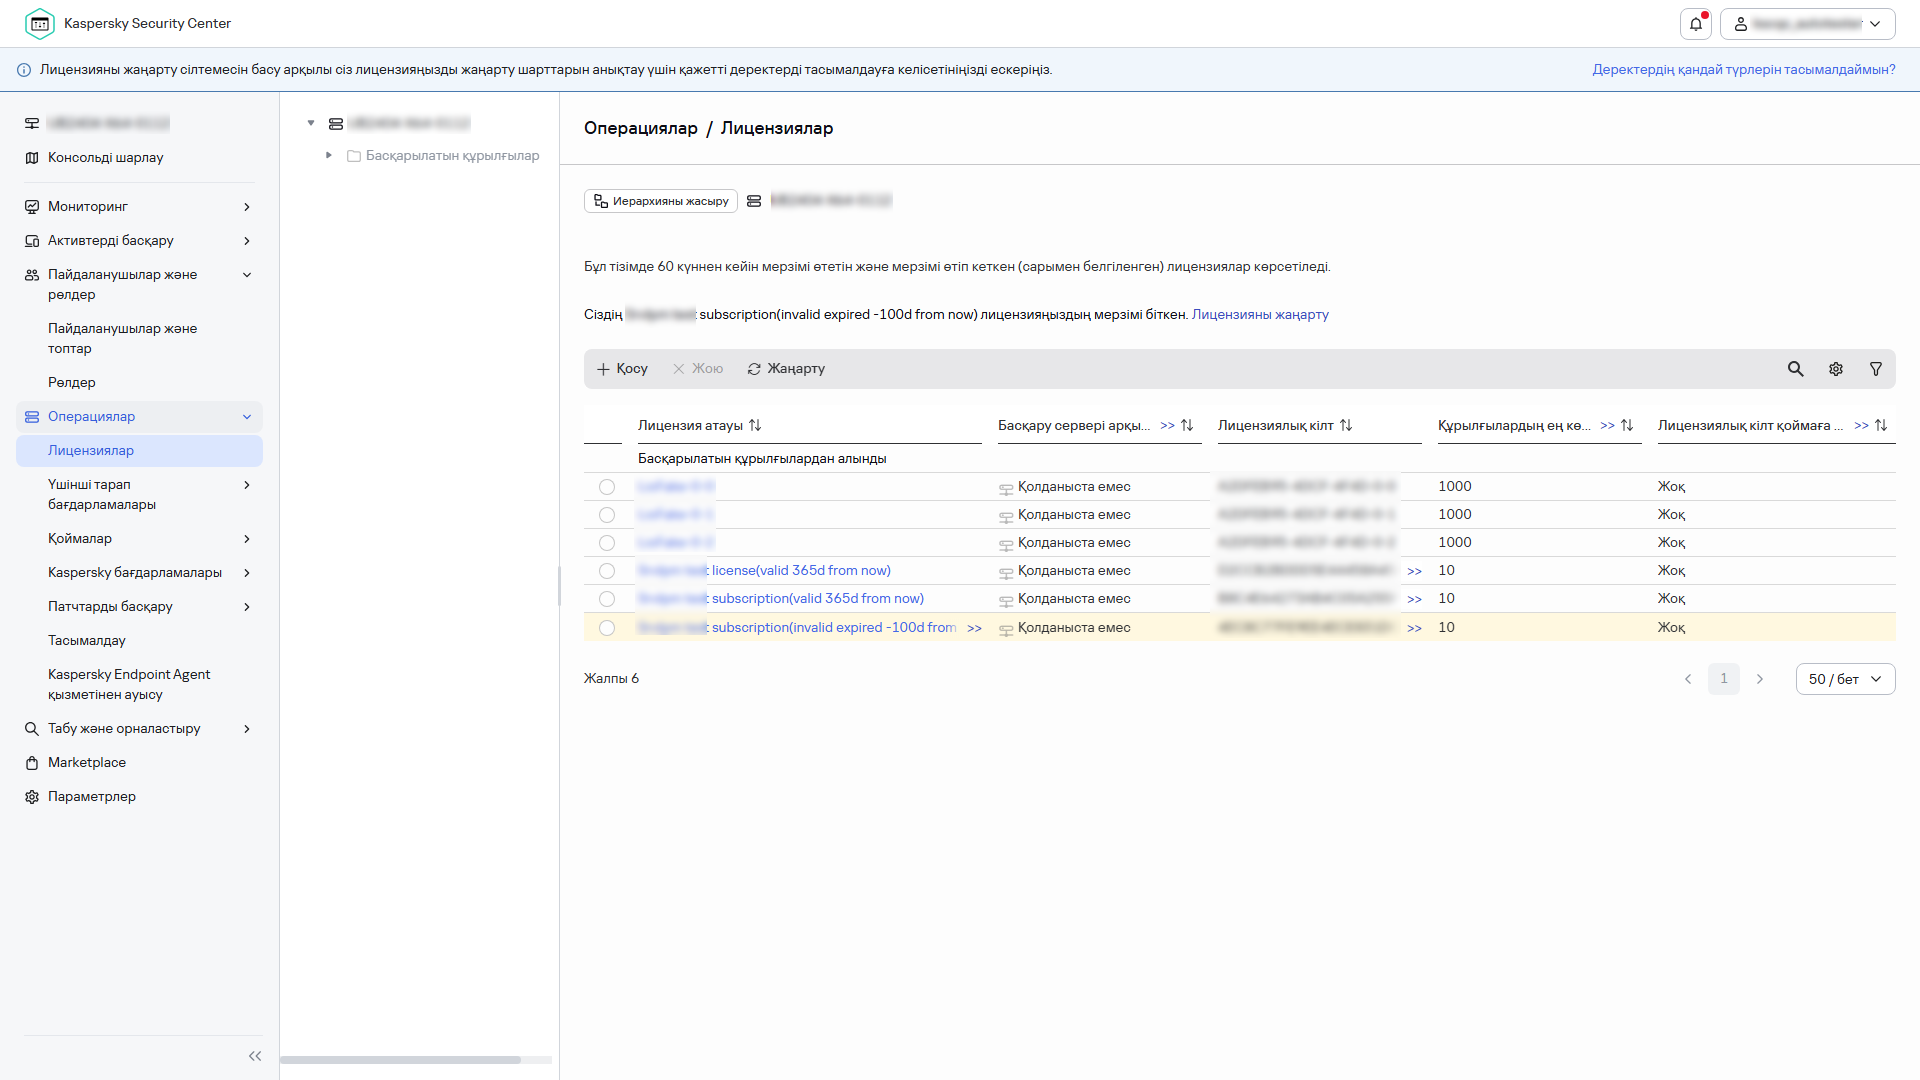Open the user account menu dropdown
Screen dimensions: 1920x1080
point(1806,24)
